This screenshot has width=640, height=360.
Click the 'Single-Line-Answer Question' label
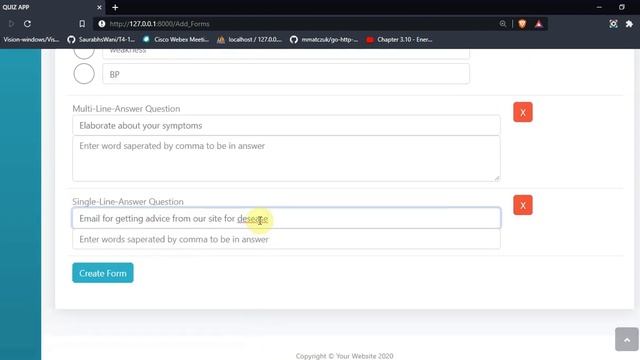[128, 202]
